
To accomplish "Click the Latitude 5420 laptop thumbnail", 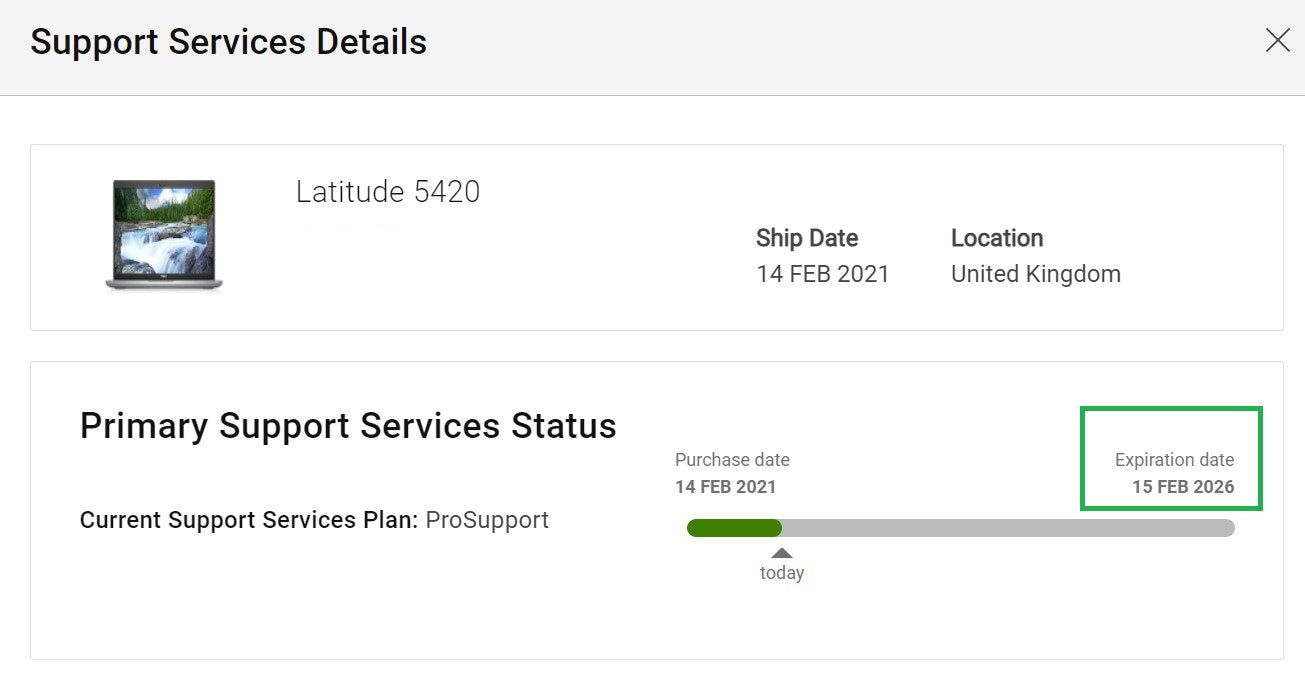I will (164, 236).
